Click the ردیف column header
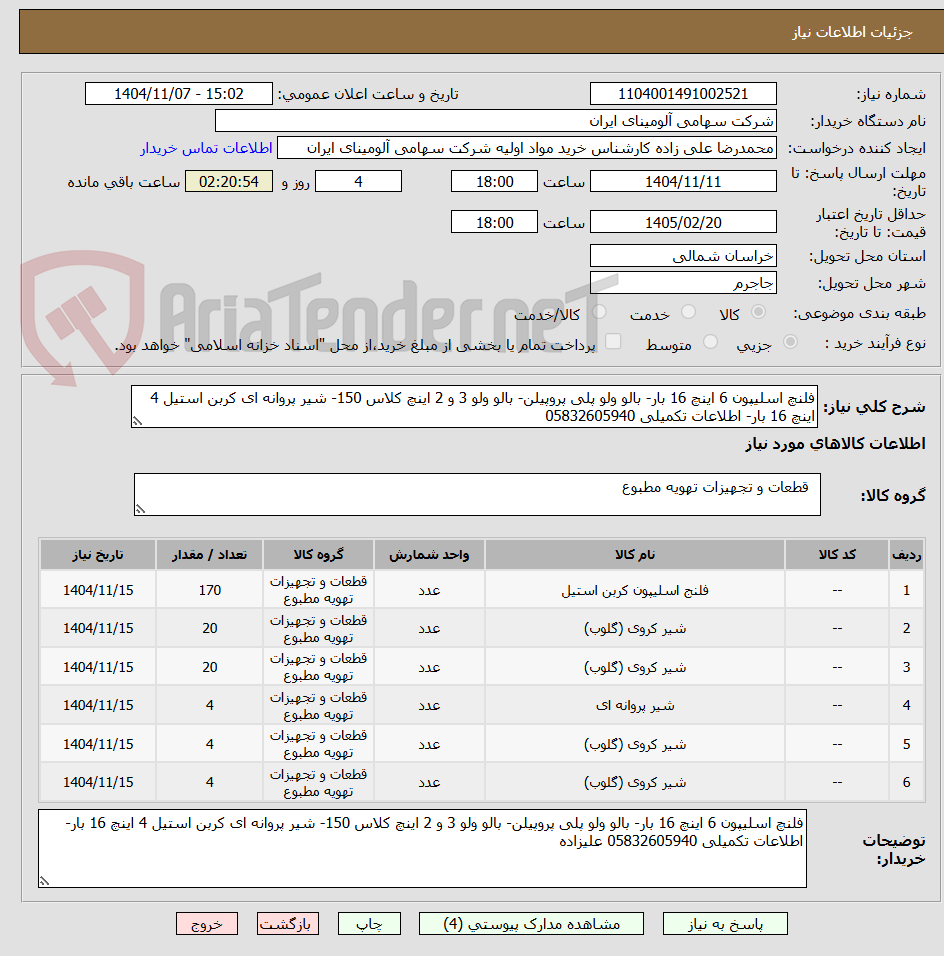 click(907, 554)
